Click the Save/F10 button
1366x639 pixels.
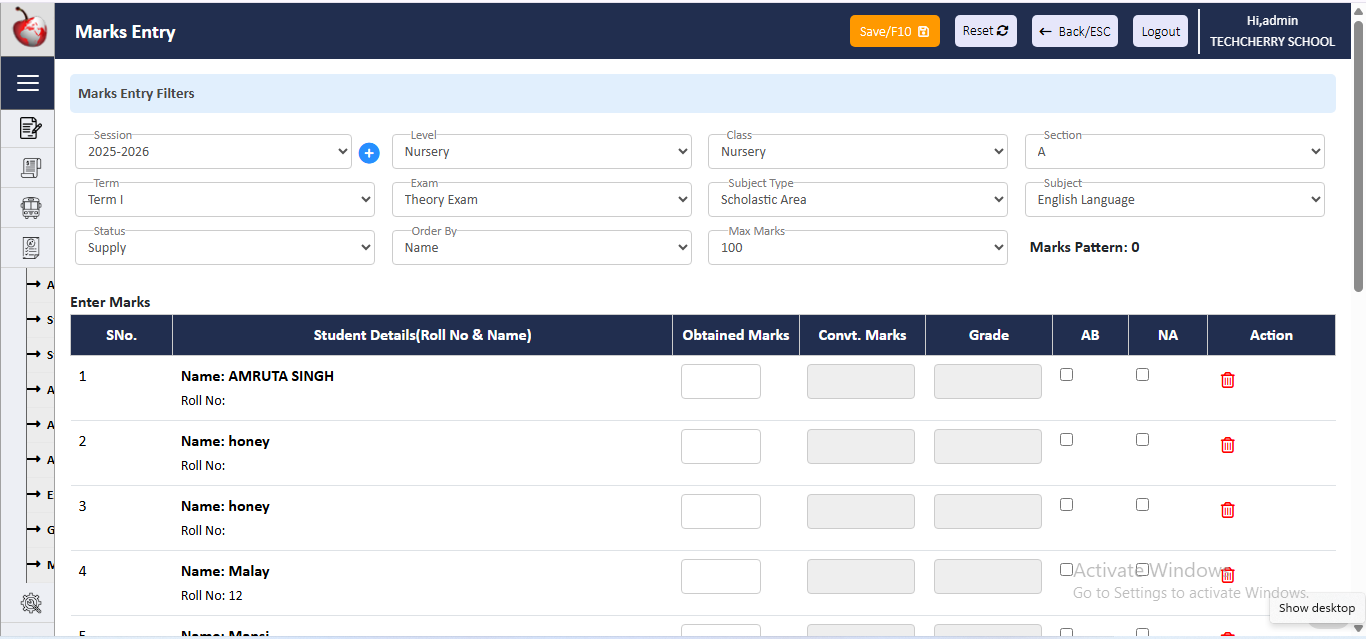894,31
